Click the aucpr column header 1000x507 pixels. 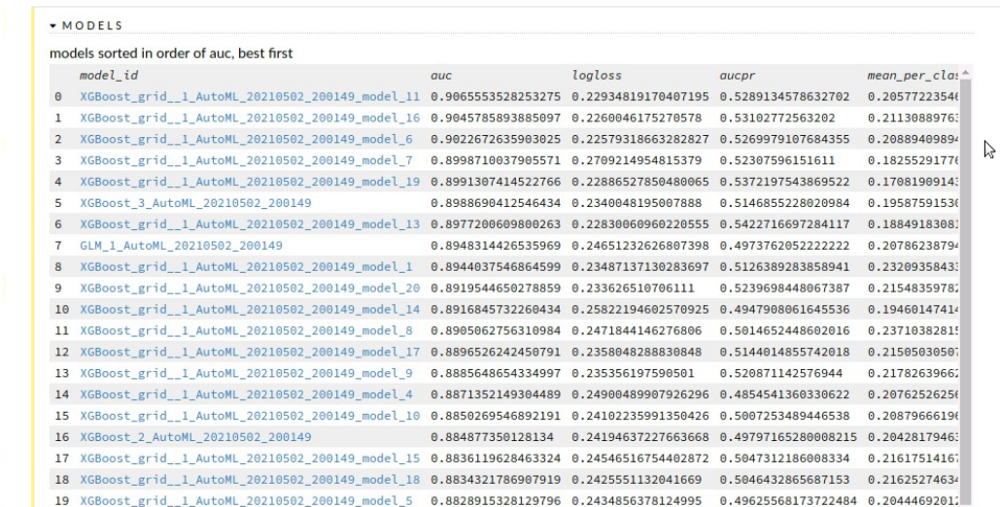(737, 75)
